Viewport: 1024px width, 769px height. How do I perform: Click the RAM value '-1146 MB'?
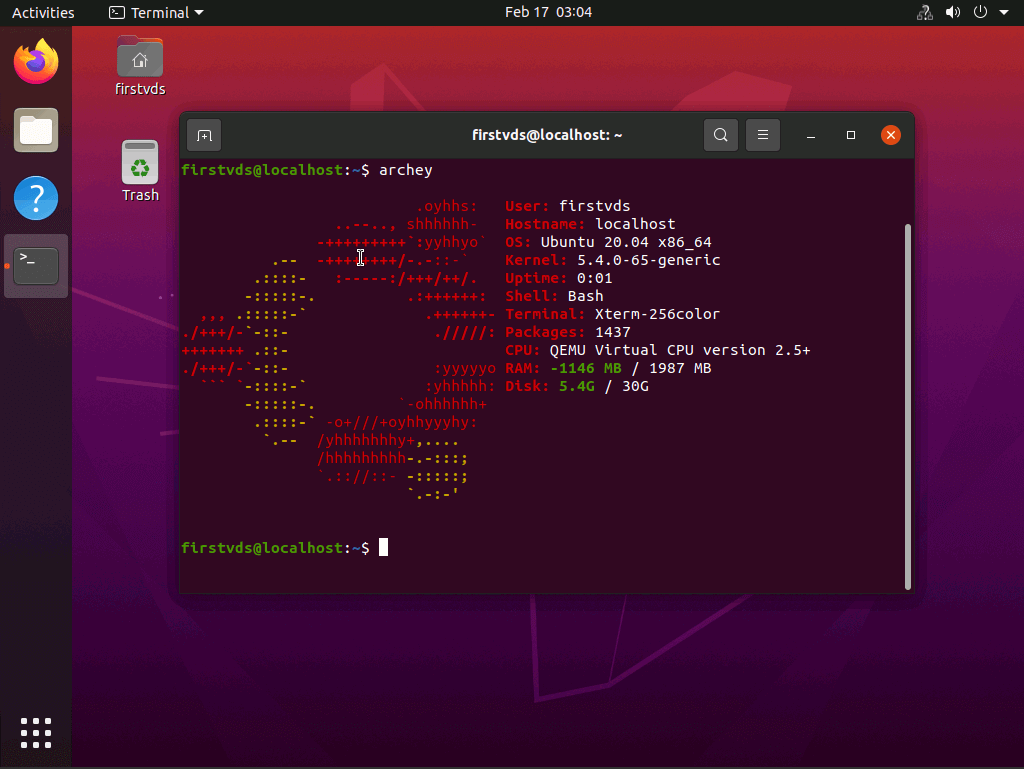[x=586, y=368]
